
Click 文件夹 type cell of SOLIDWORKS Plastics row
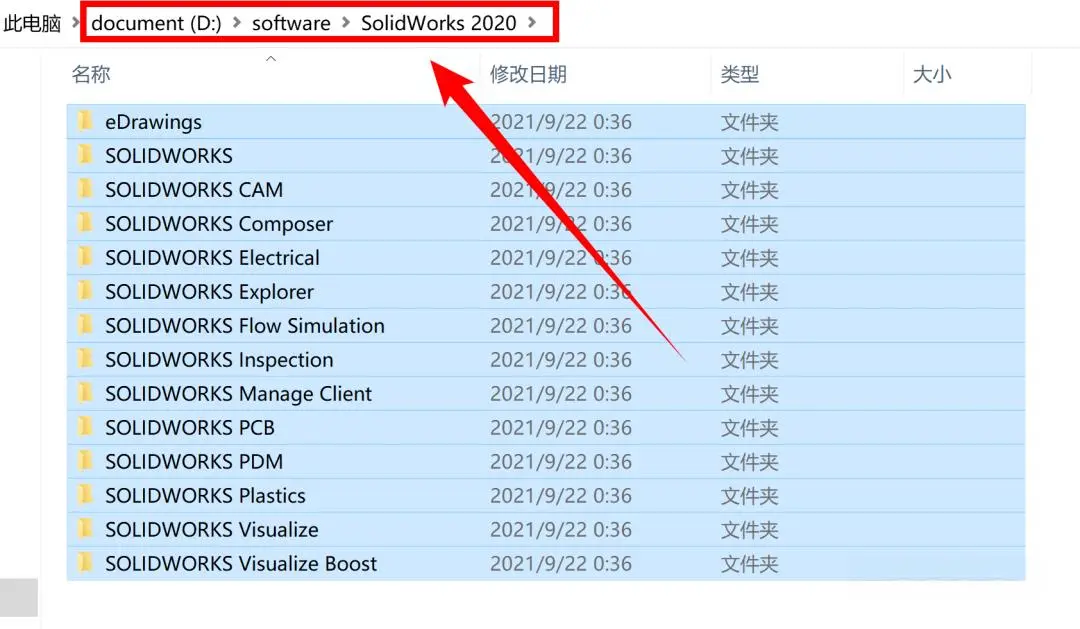(749, 495)
